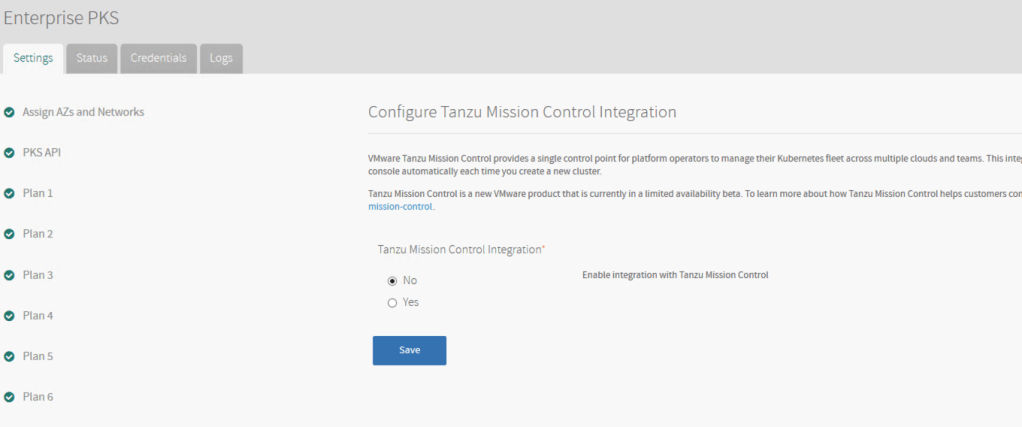Follow the mission-control hyperlink
Image resolution: width=1022 pixels, height=427 pixels.
tap(401, 207)
